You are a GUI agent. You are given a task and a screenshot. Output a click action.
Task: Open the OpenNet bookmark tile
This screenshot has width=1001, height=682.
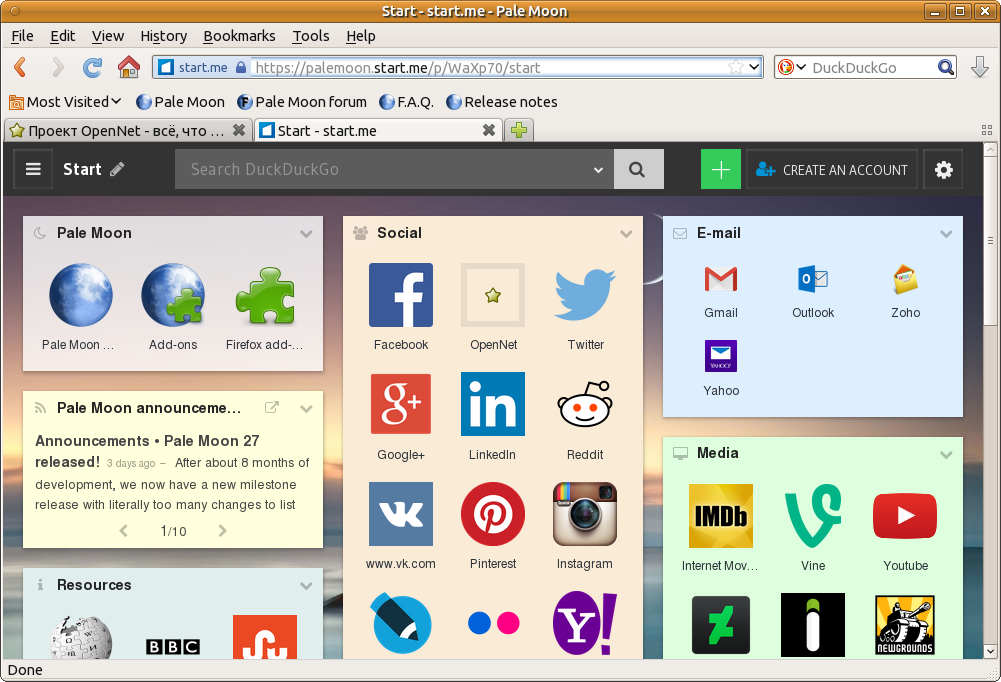pyautogui.click(x=493, y=295)
